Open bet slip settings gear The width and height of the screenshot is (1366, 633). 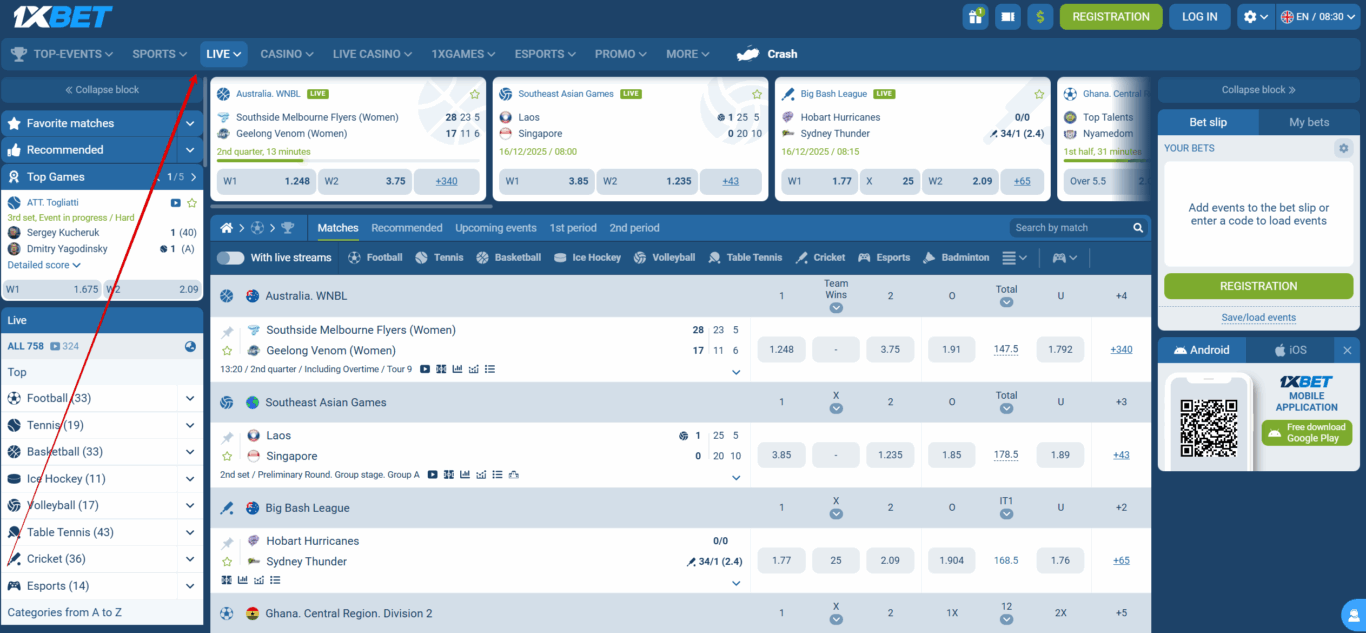1343,148
